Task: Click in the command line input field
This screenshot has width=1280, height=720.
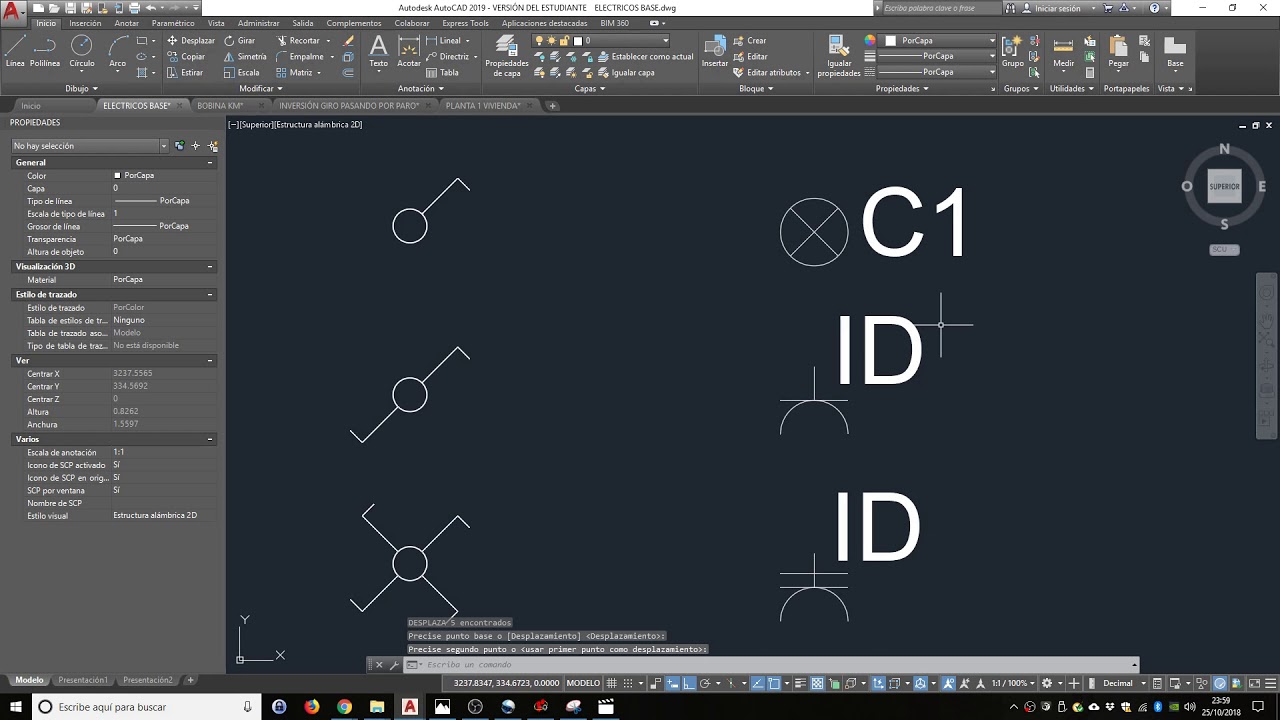Action: [775, 665]
